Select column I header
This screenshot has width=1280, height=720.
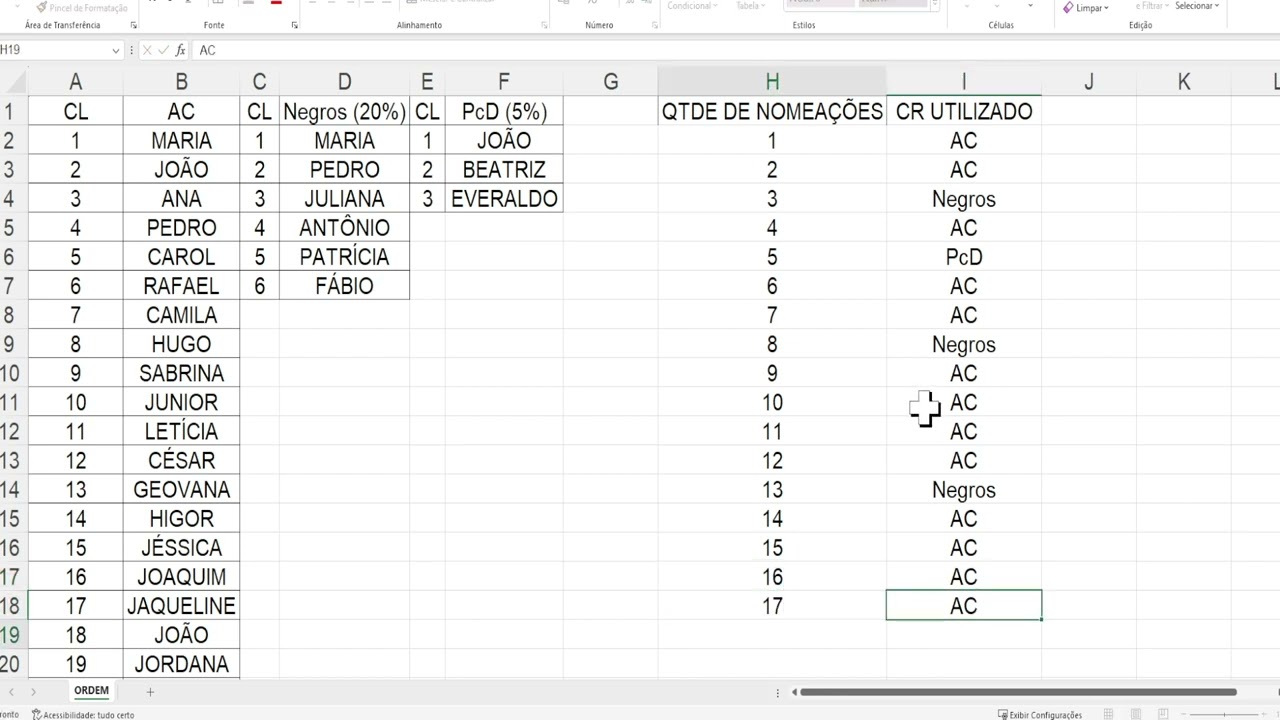964,82
